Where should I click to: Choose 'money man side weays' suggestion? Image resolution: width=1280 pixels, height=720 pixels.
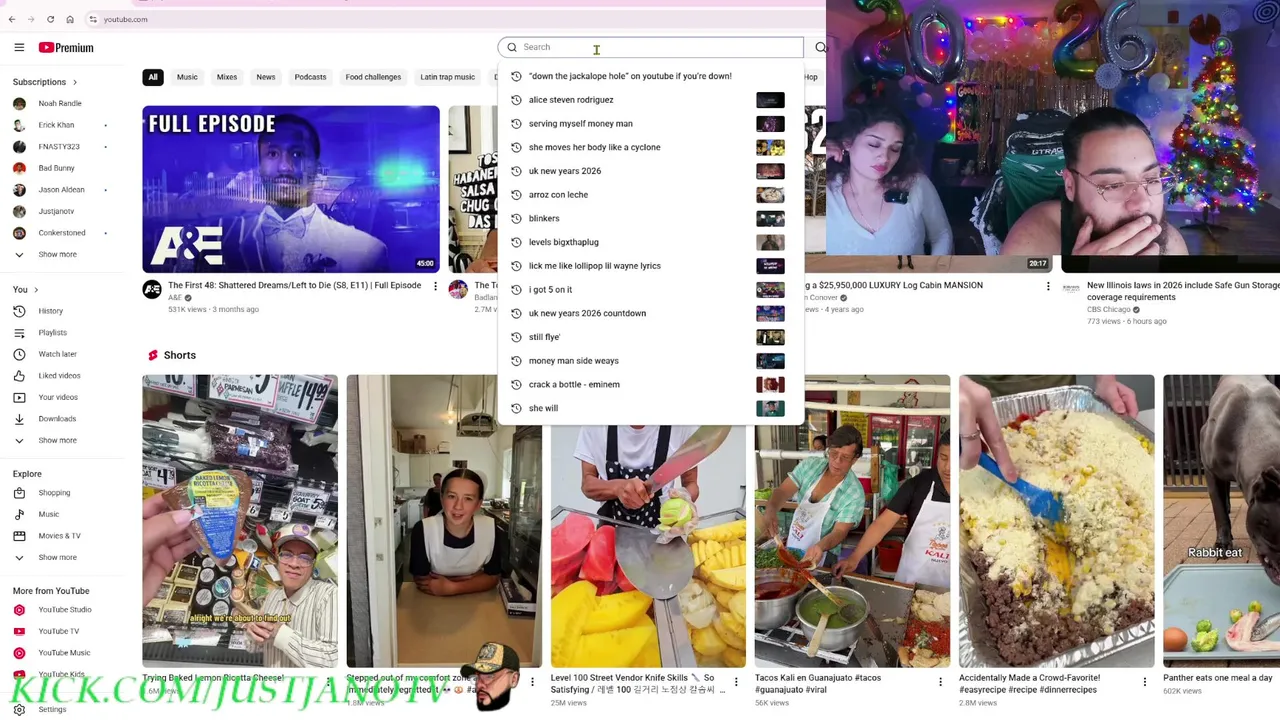[x=650, y=361]
